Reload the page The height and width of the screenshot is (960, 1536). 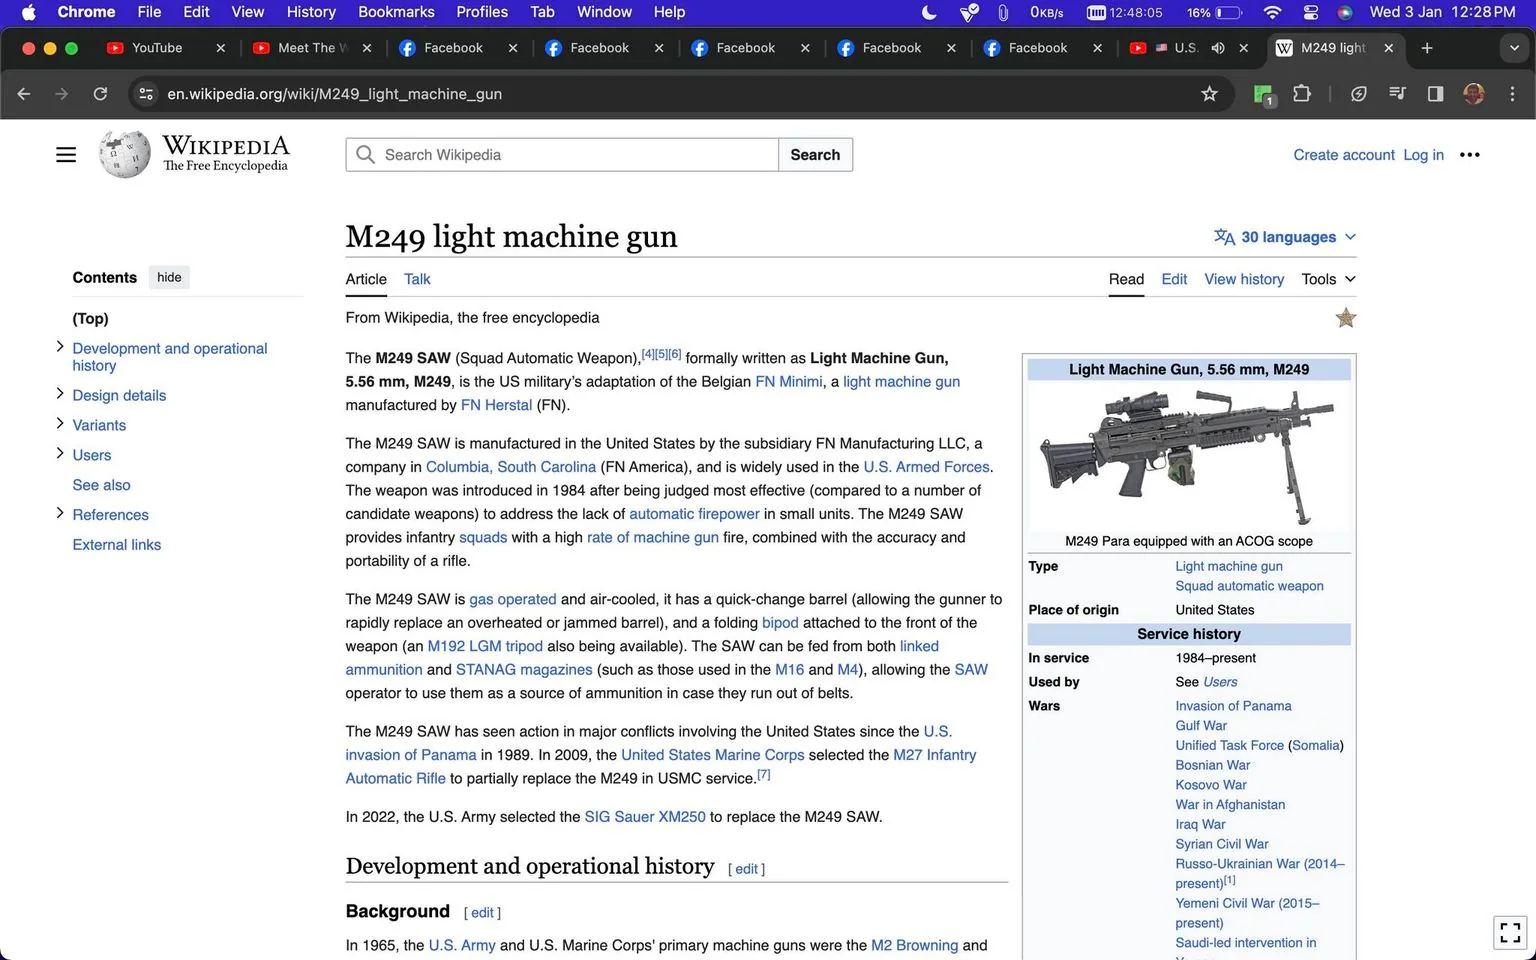pos(100,94)
